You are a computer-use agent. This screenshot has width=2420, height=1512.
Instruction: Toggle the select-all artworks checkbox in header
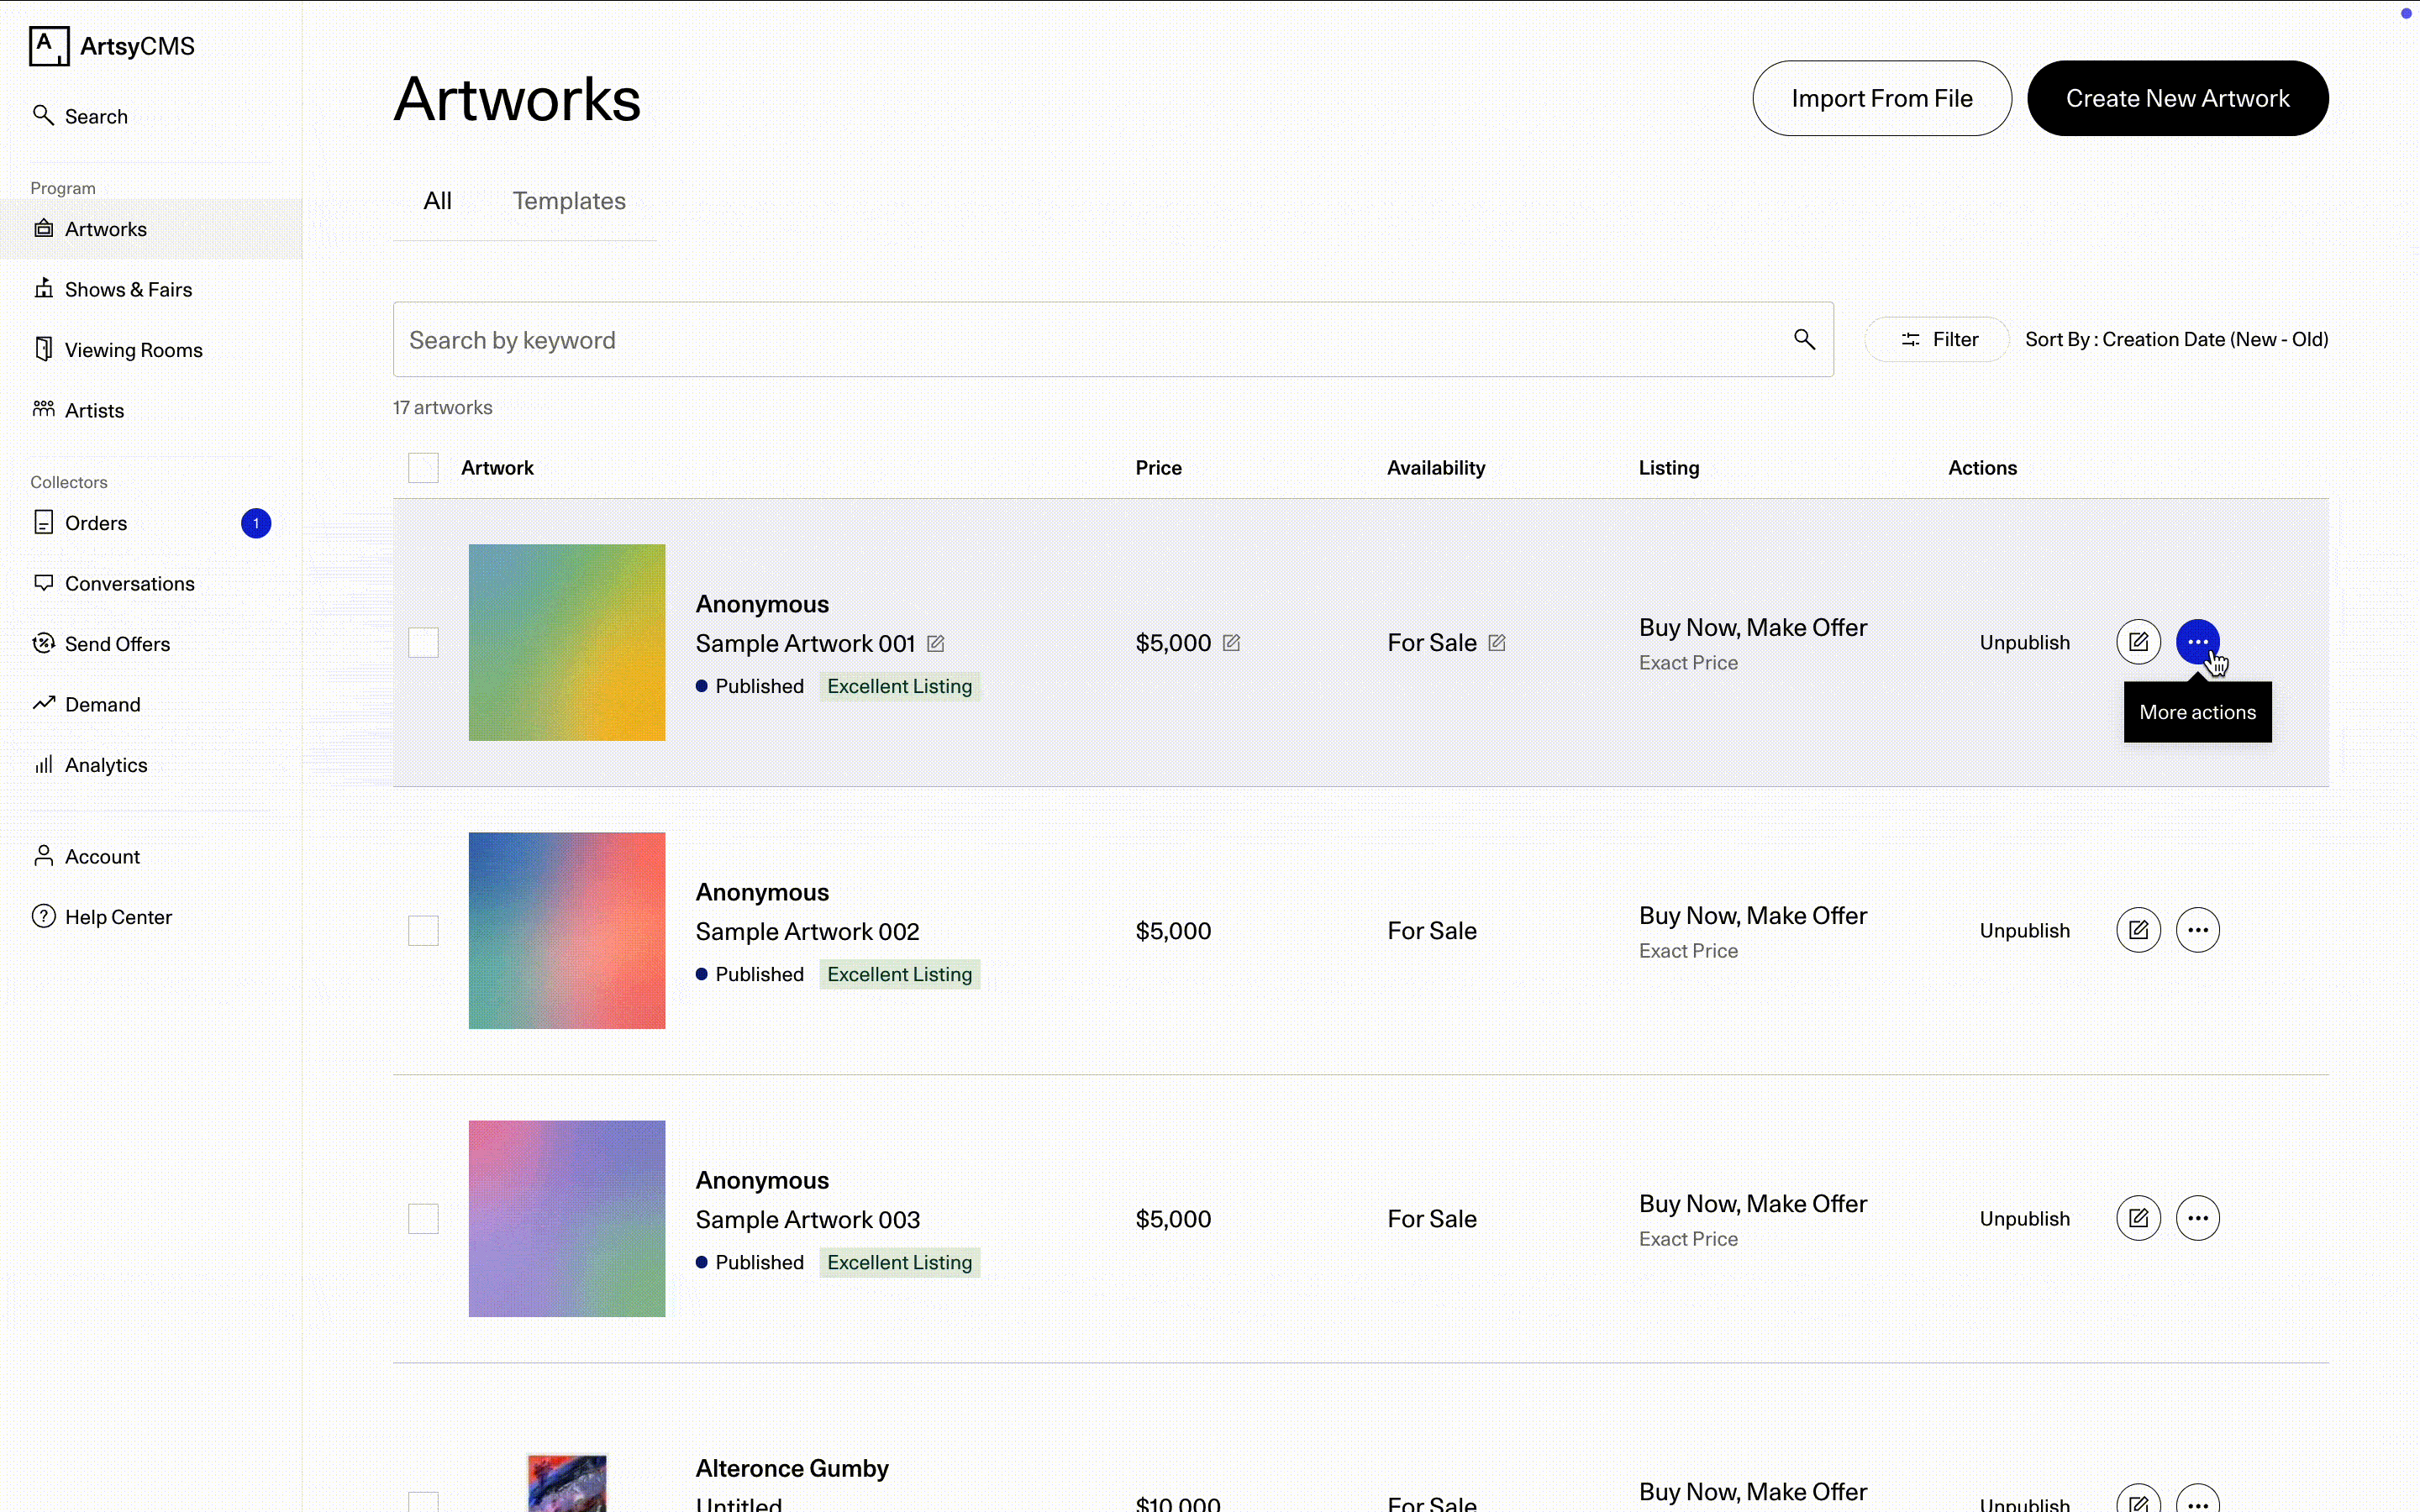[x=423, y=468]
